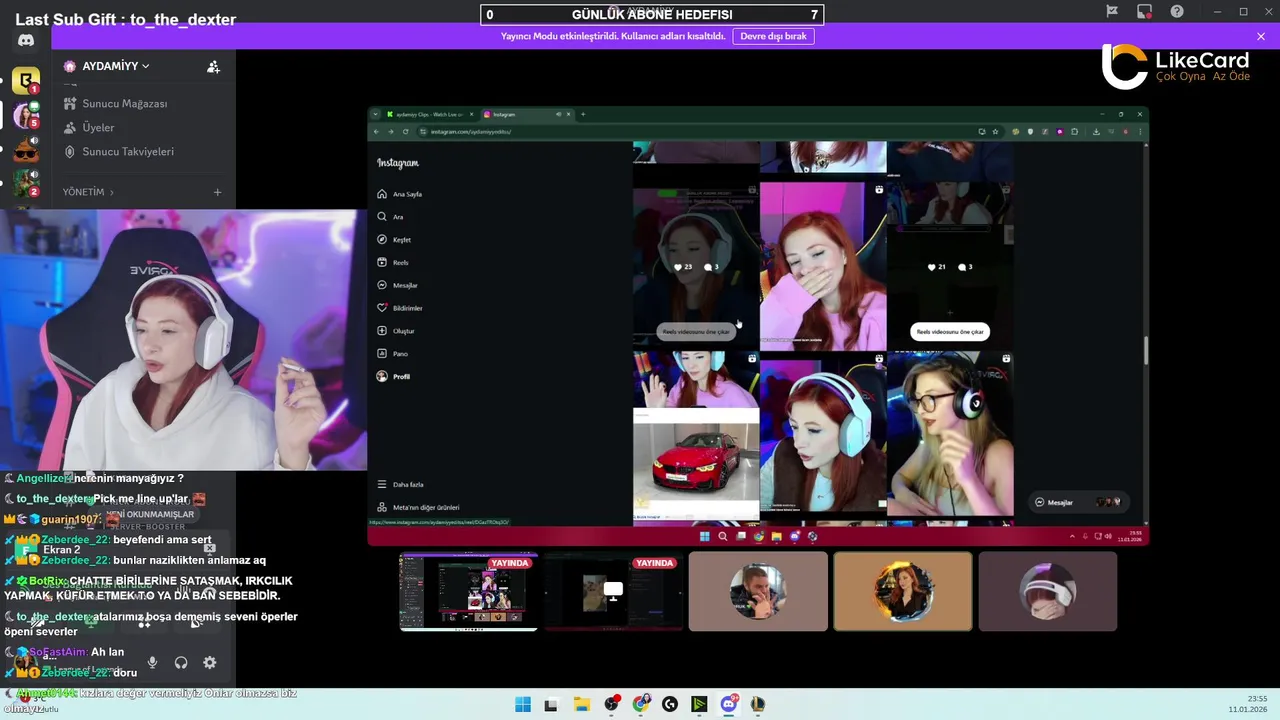Select participant tile with red-haired woman avatar

[903, 591]
